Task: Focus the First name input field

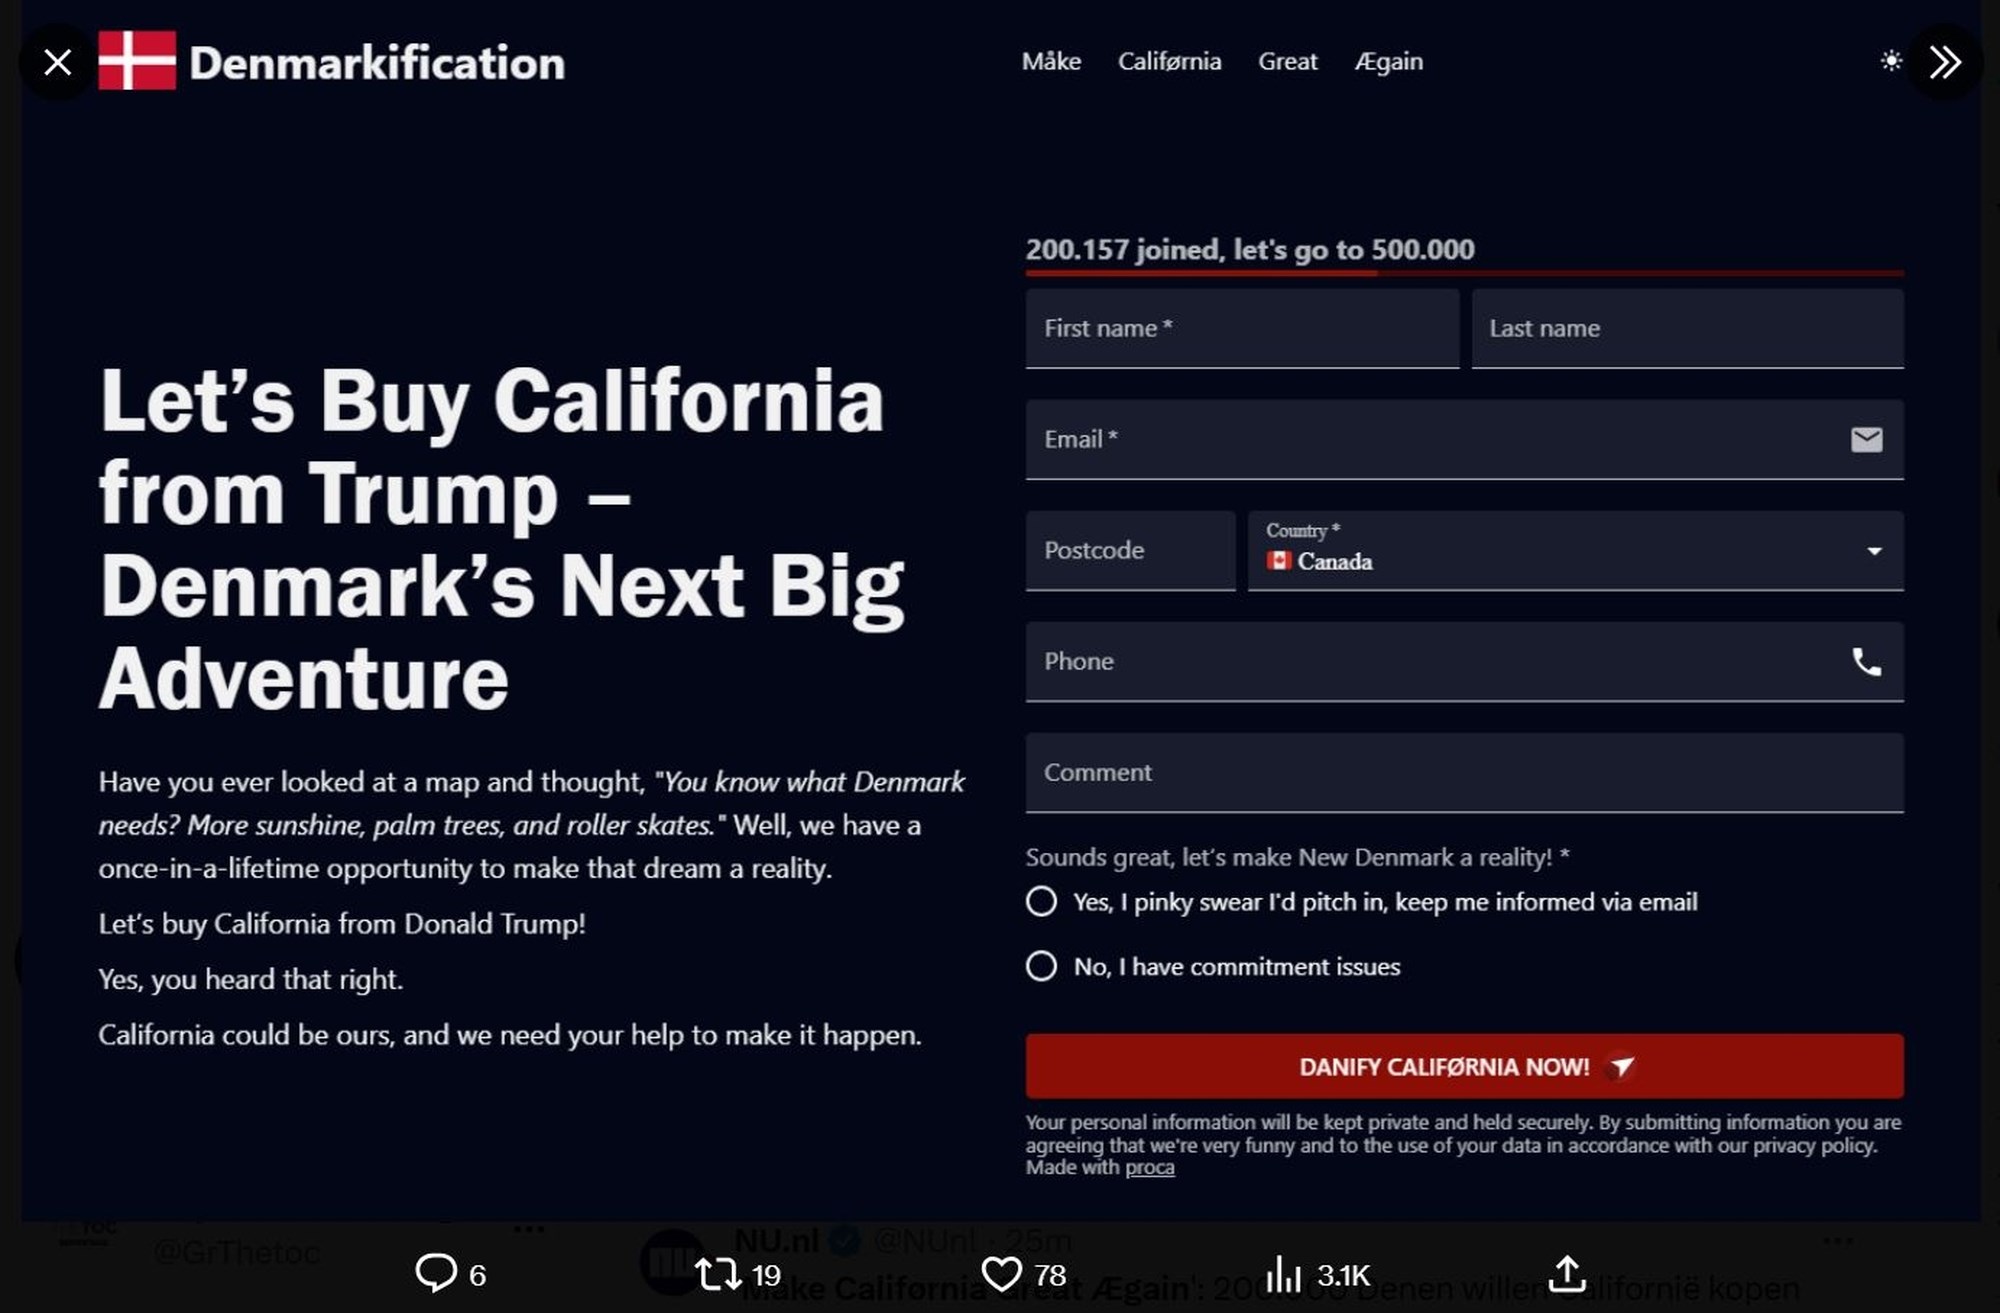Action: 1241,328
